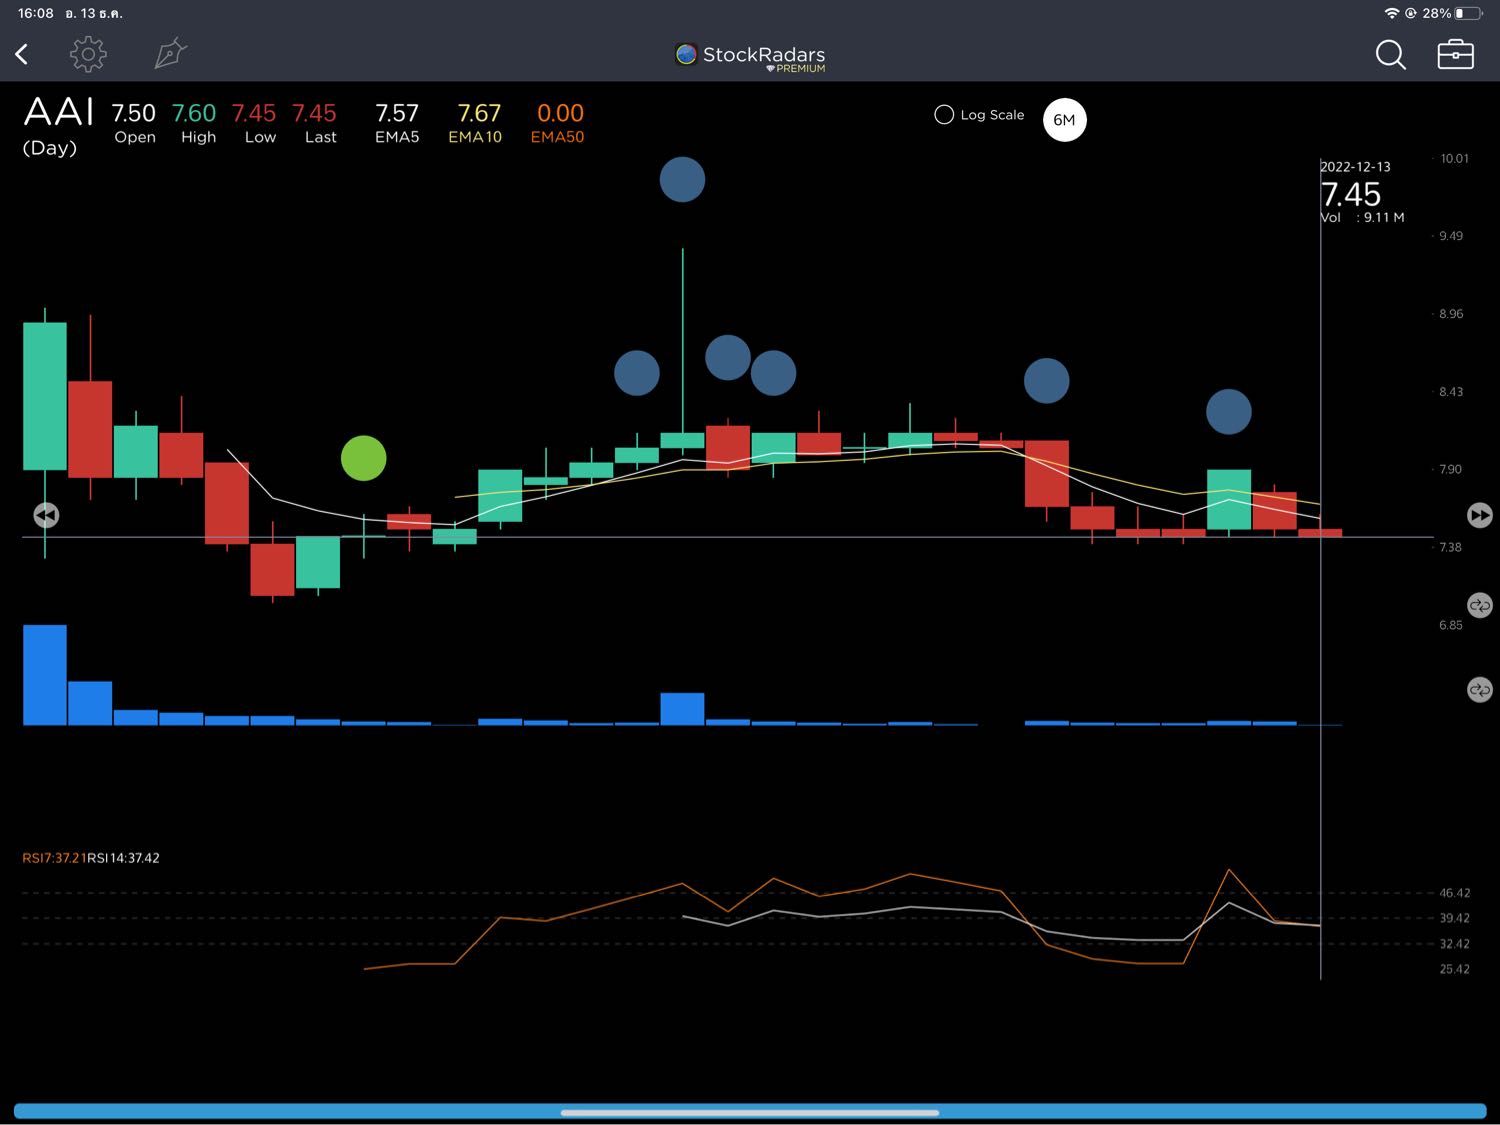Tap the rewind chart button on left
1500x1125 pixels.
(x=46, y=515)
